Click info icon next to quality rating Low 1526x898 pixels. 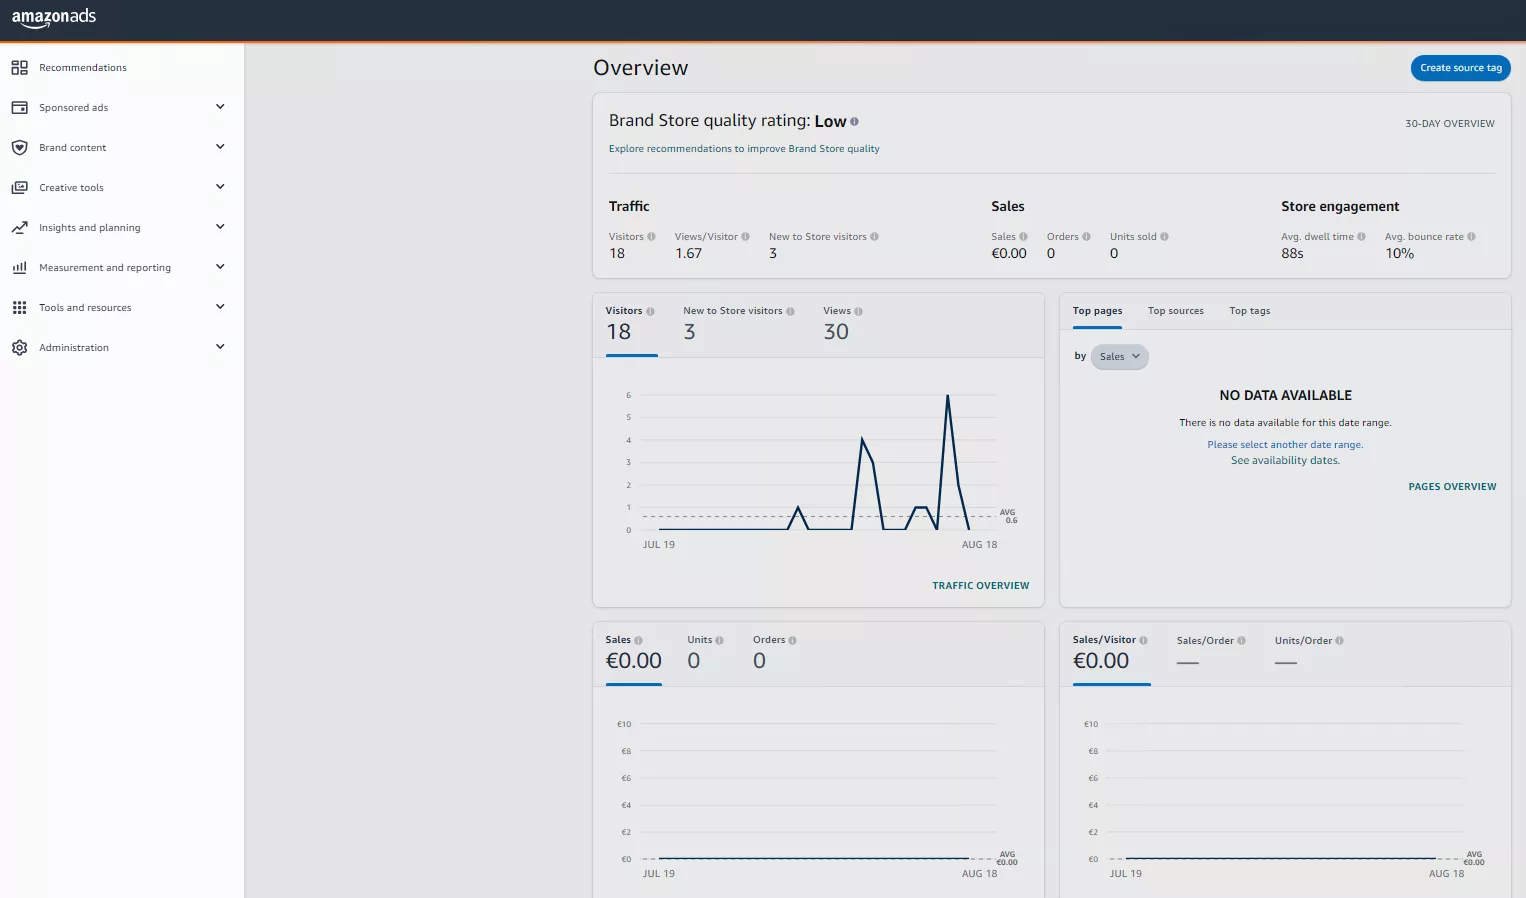click(x=854, y=121)
